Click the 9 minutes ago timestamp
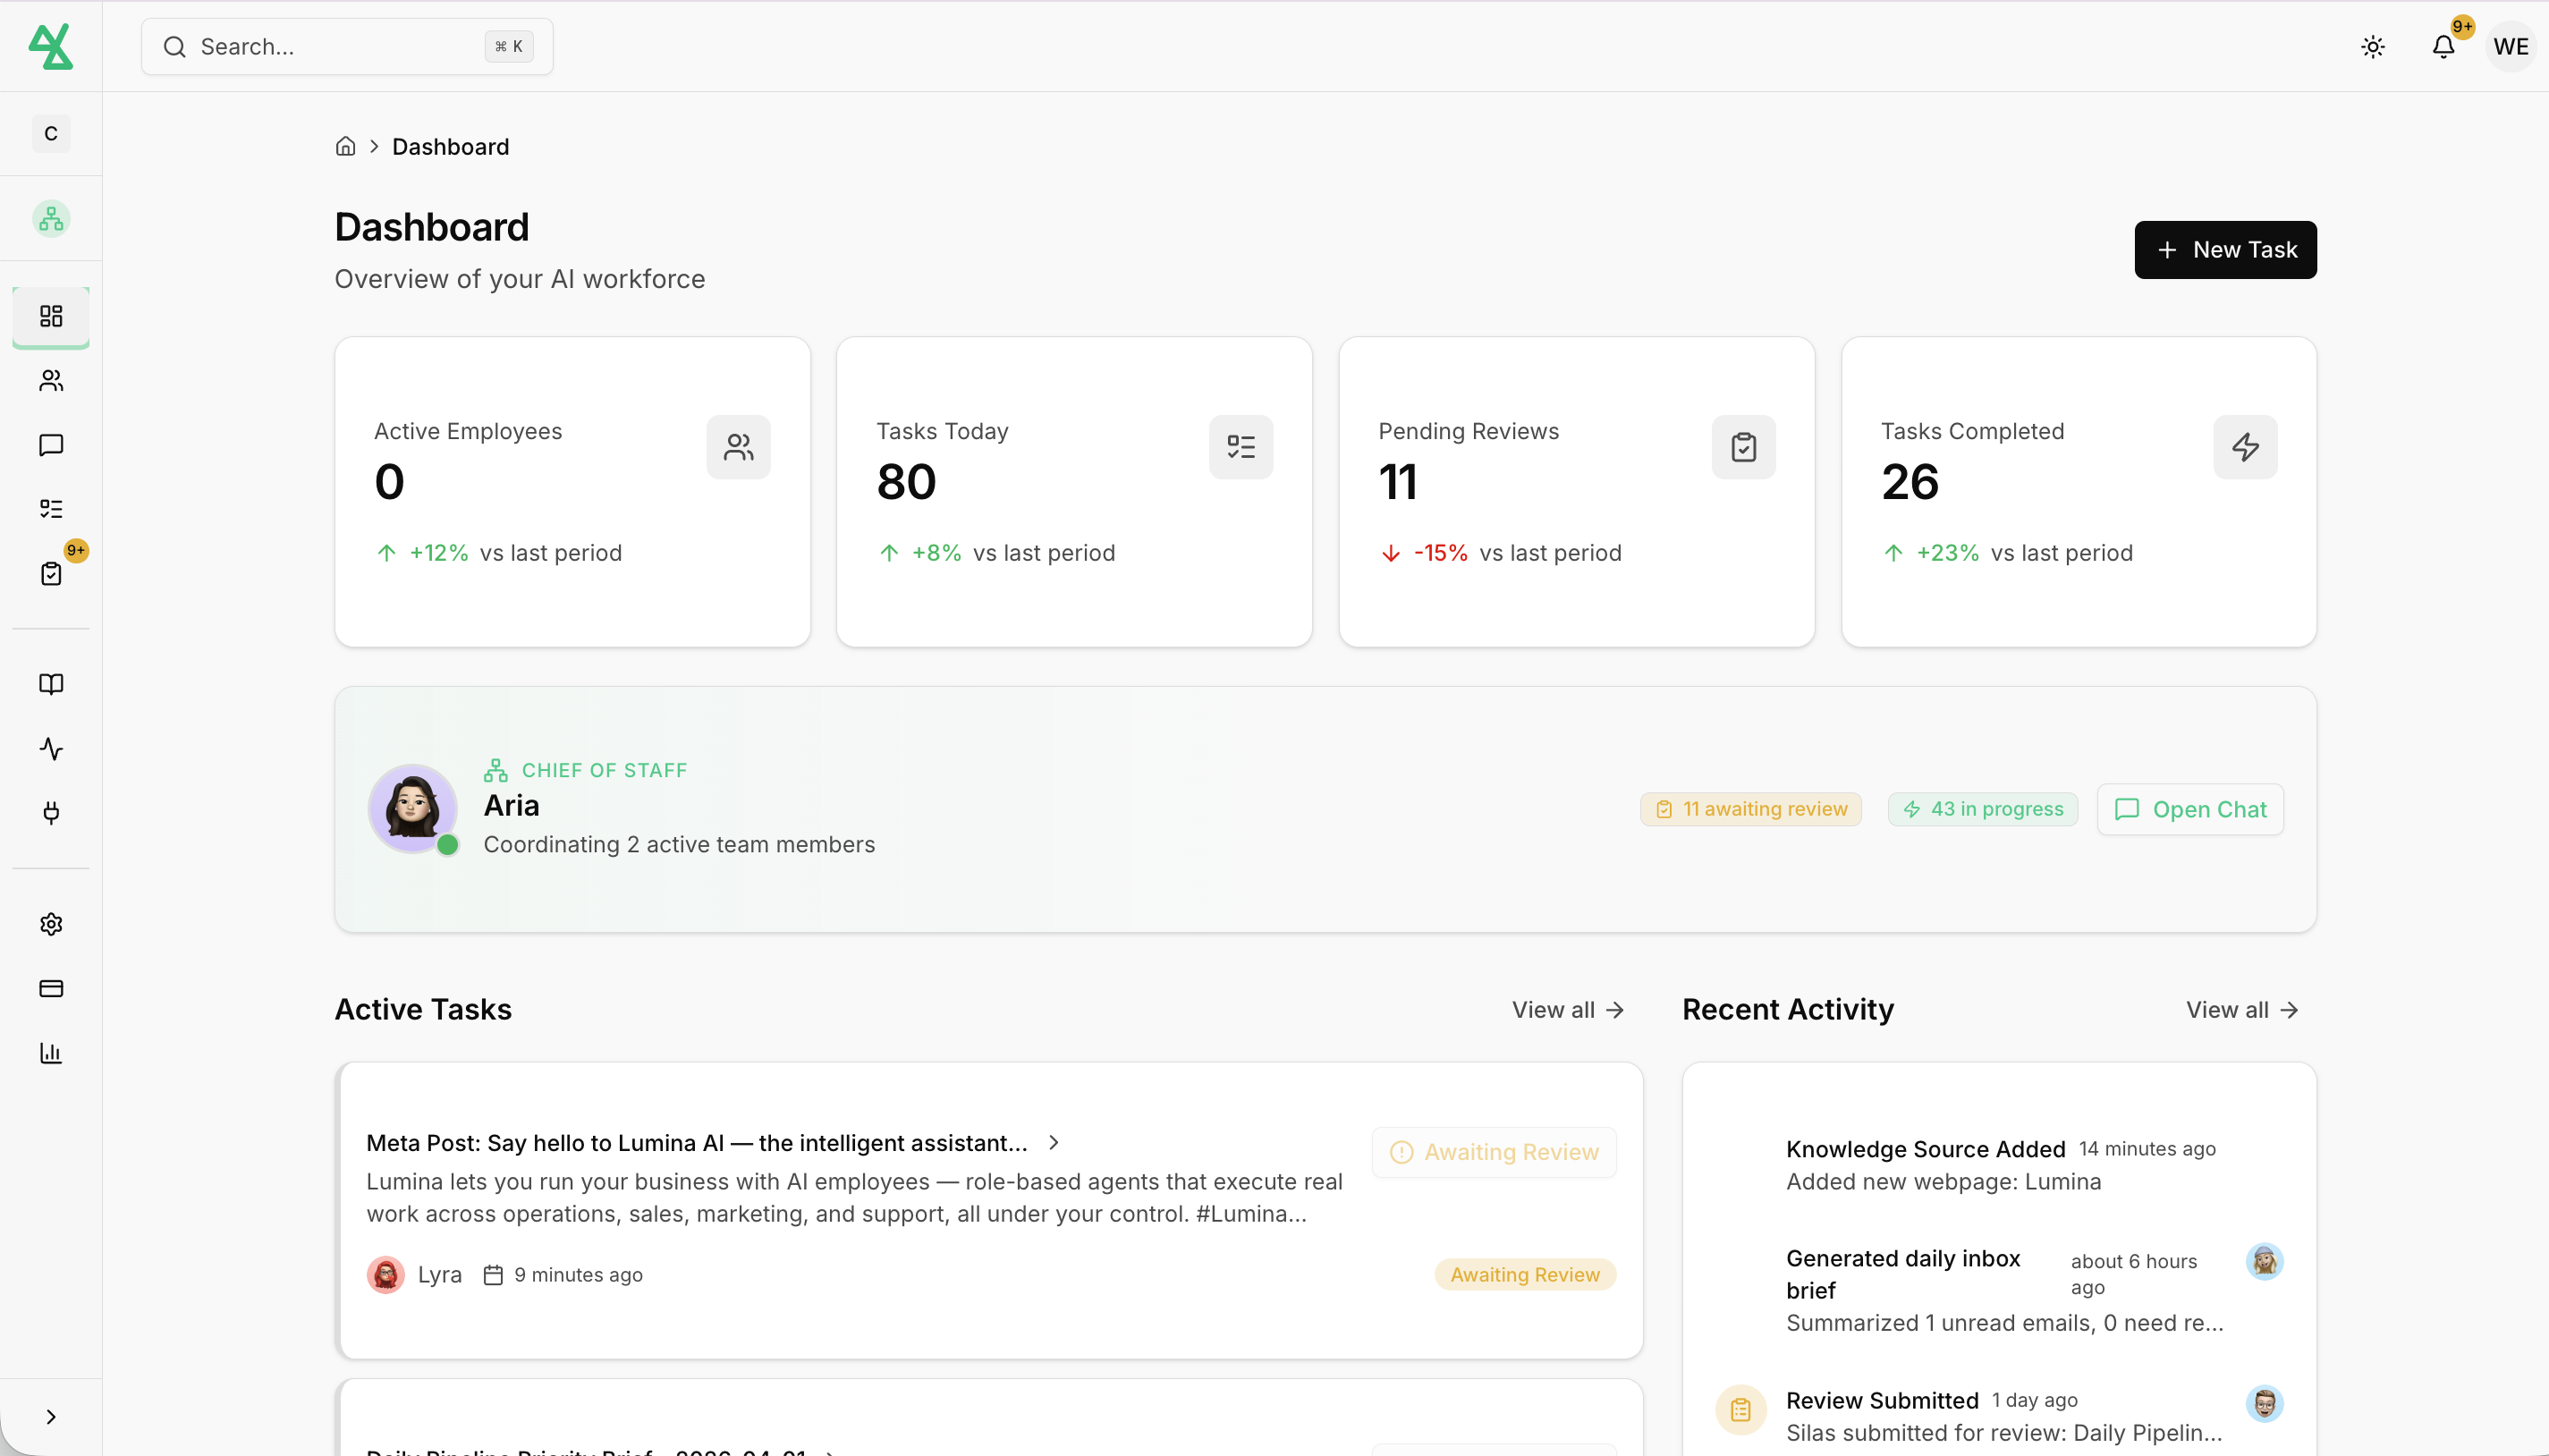The height and width of the screenshot is (1456, 2549). (x=578, y=1275)
